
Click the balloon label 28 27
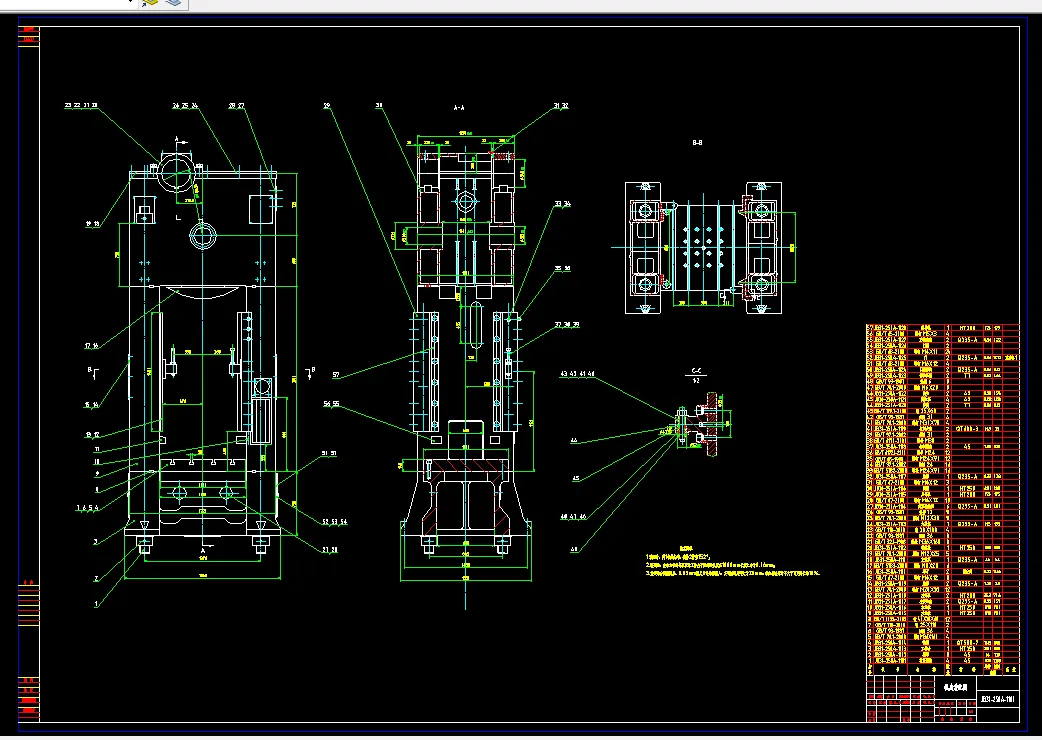click(x=237, y=106)
